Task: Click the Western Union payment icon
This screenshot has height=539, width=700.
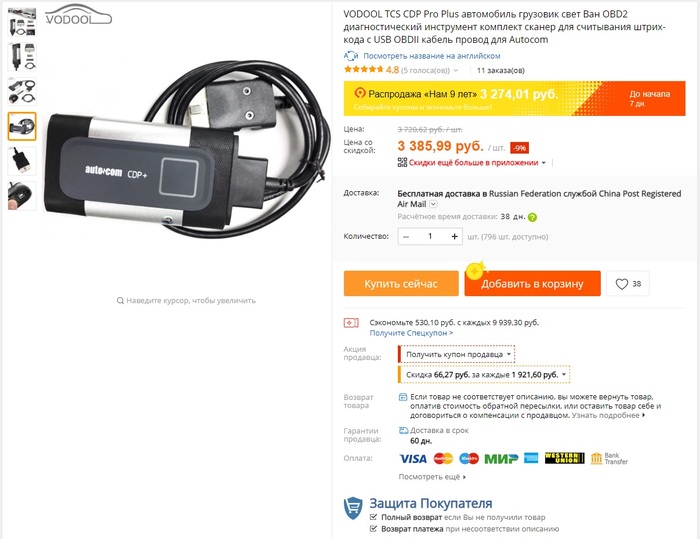Action: coord(564,458)
